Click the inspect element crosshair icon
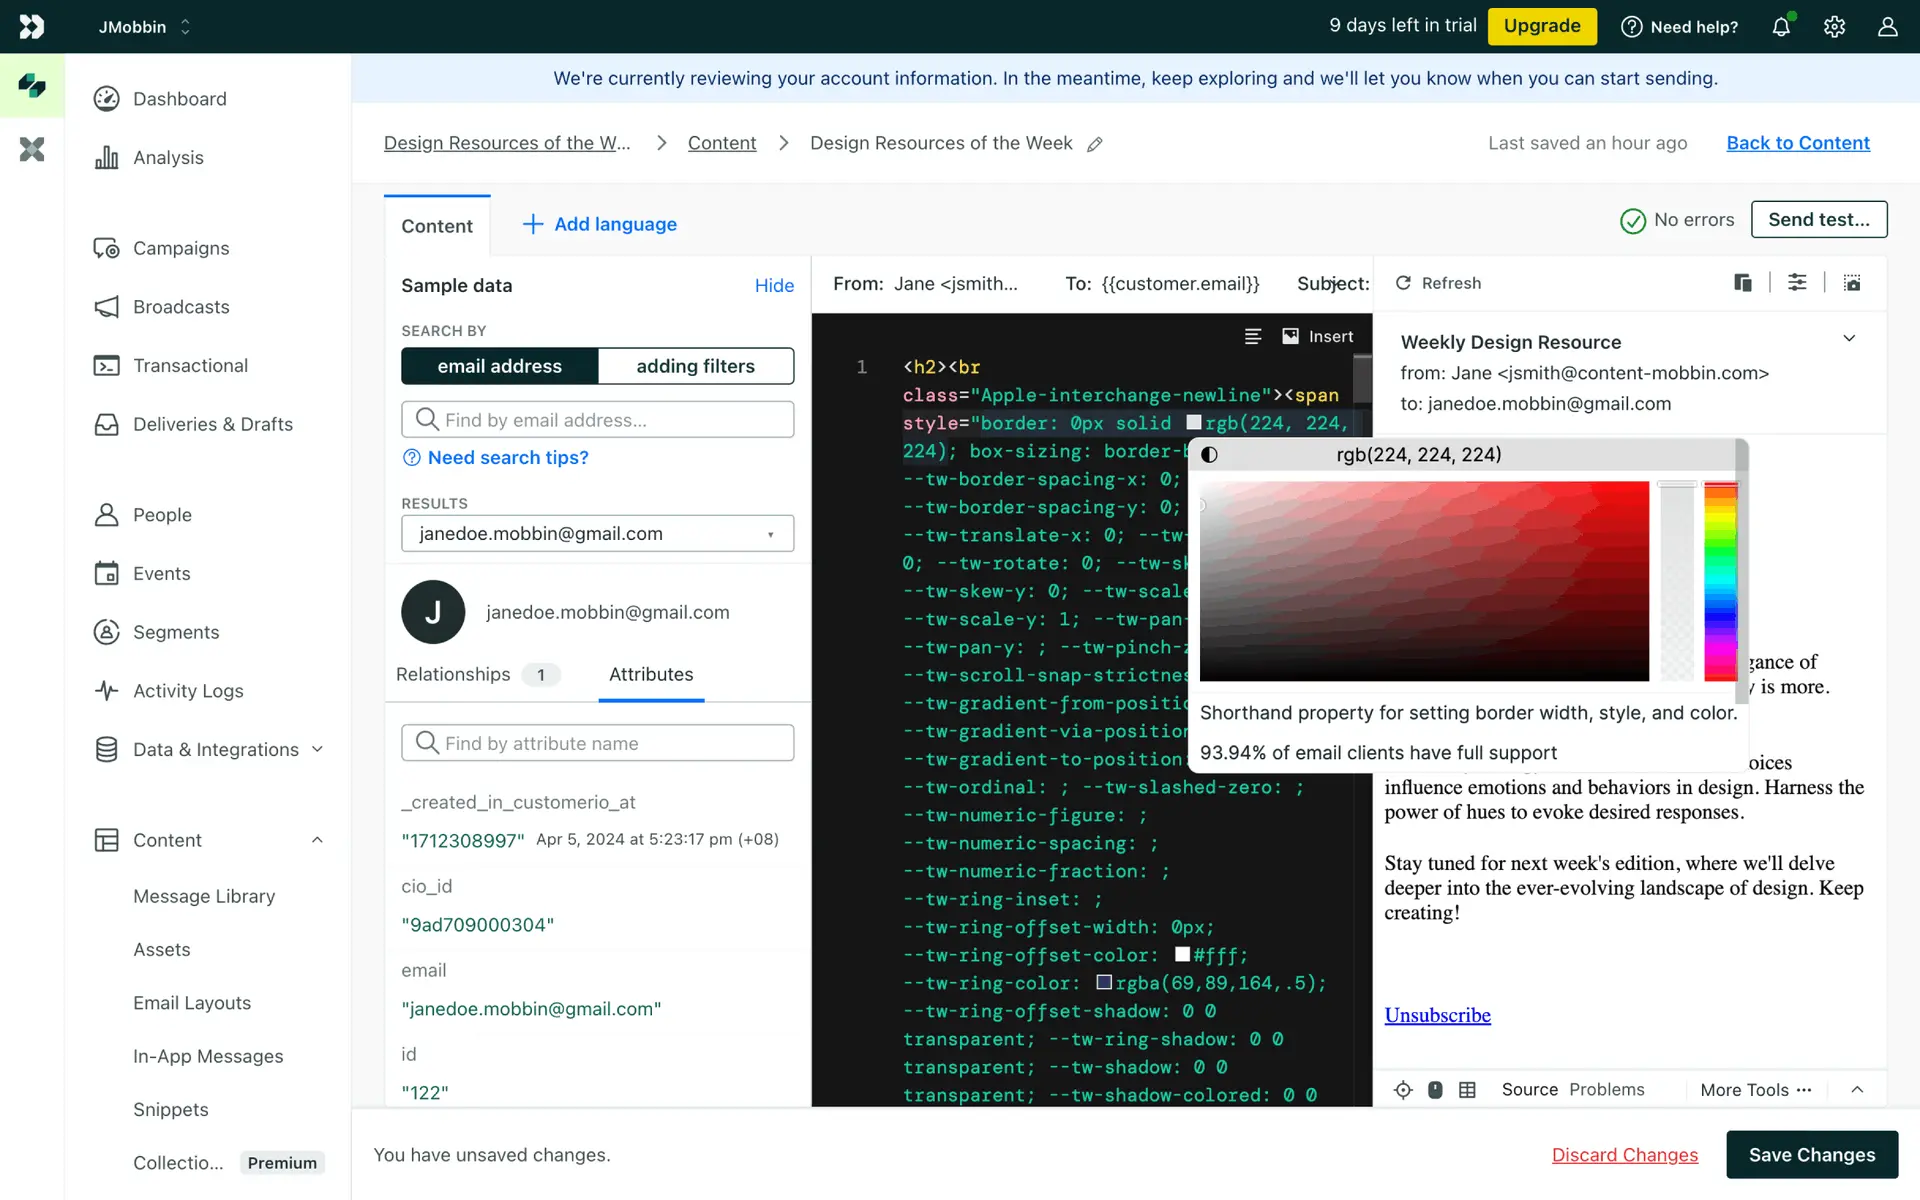 (1403, 1090)
